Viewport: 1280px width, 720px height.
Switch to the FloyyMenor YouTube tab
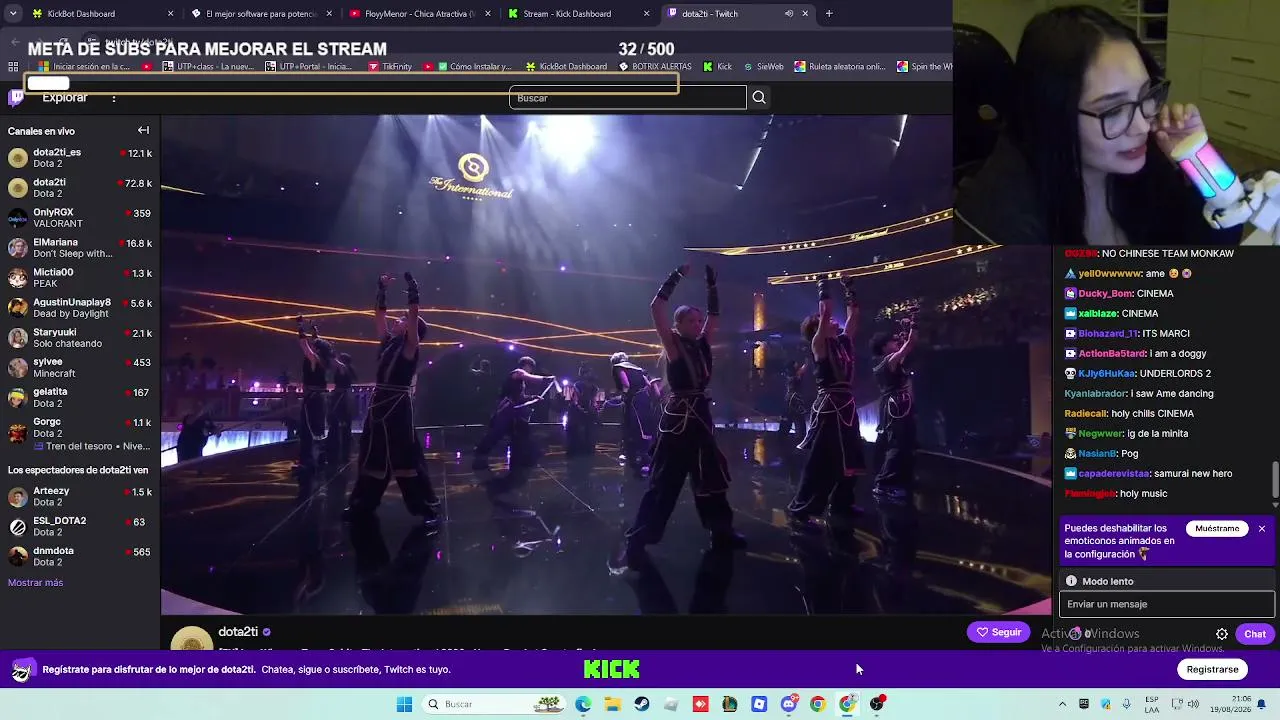(x=419, y=14)
